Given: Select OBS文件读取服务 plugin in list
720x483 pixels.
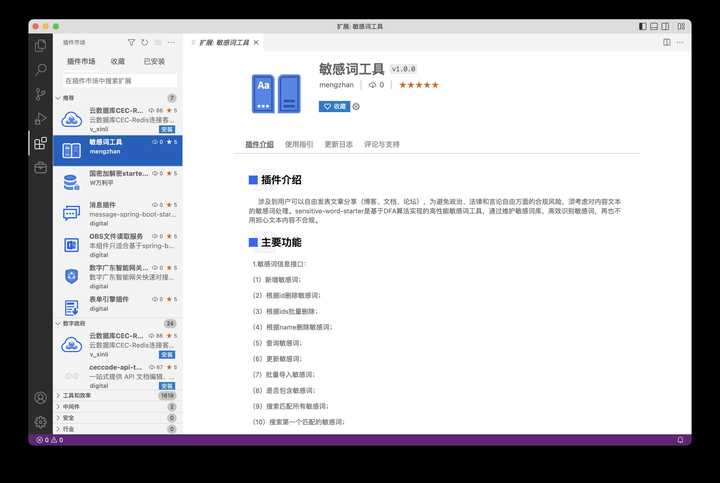Looking at the screenshot, I should [118, 245].
